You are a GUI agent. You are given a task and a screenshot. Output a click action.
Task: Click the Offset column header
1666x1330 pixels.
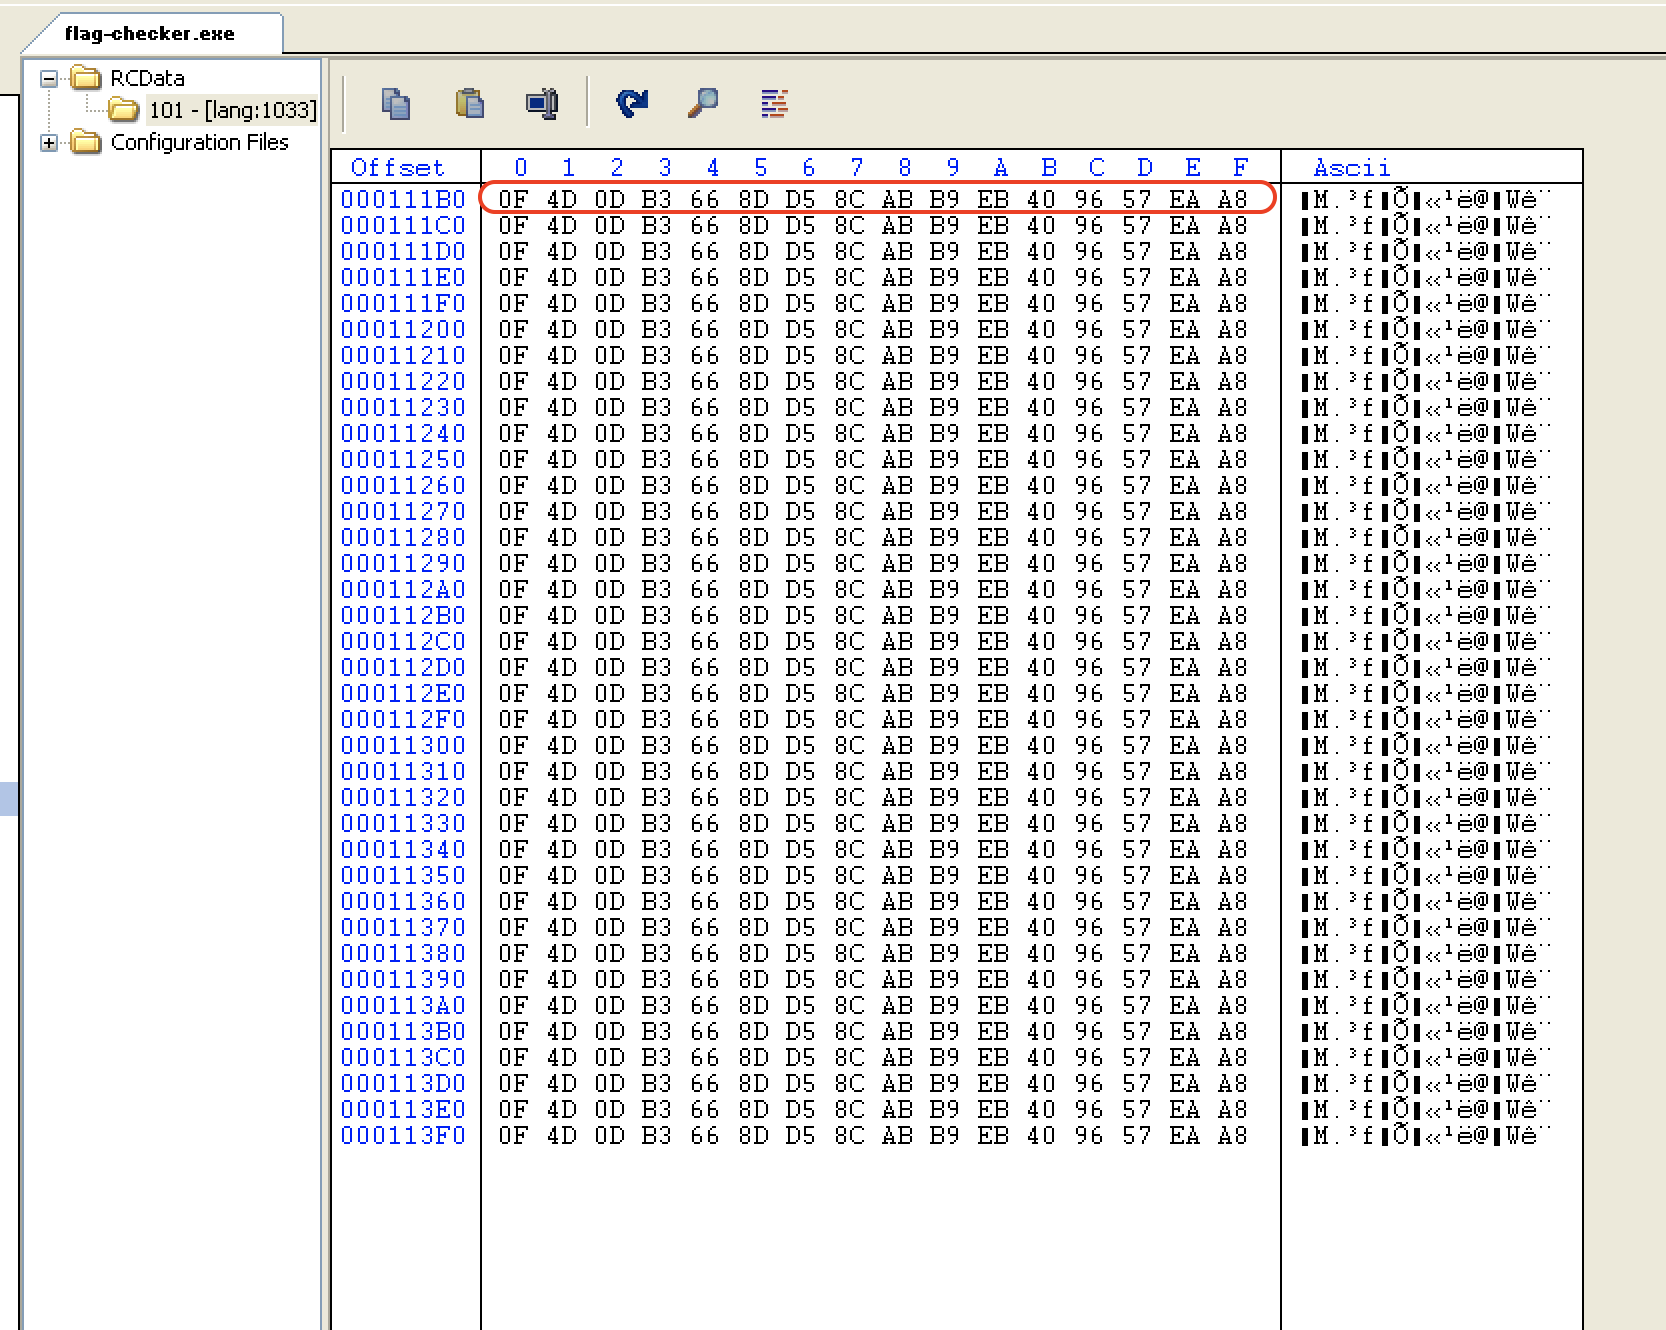[x=397, y=167]
